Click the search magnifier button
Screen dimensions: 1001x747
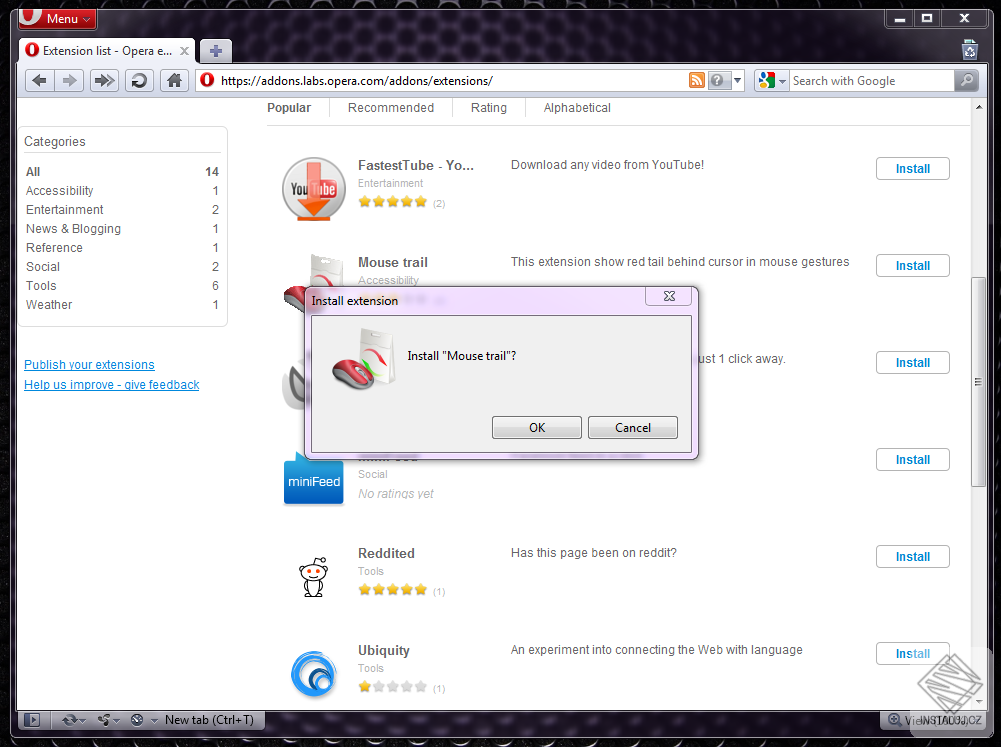967,80
